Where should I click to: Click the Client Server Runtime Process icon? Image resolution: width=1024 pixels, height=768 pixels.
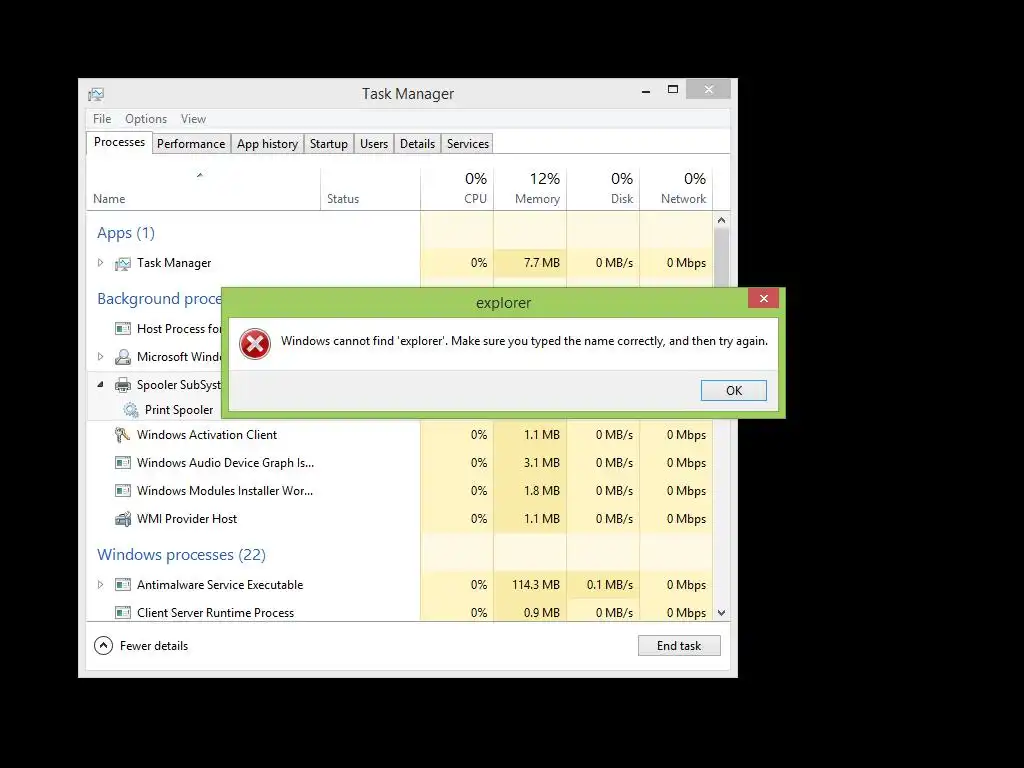[122, 613]
